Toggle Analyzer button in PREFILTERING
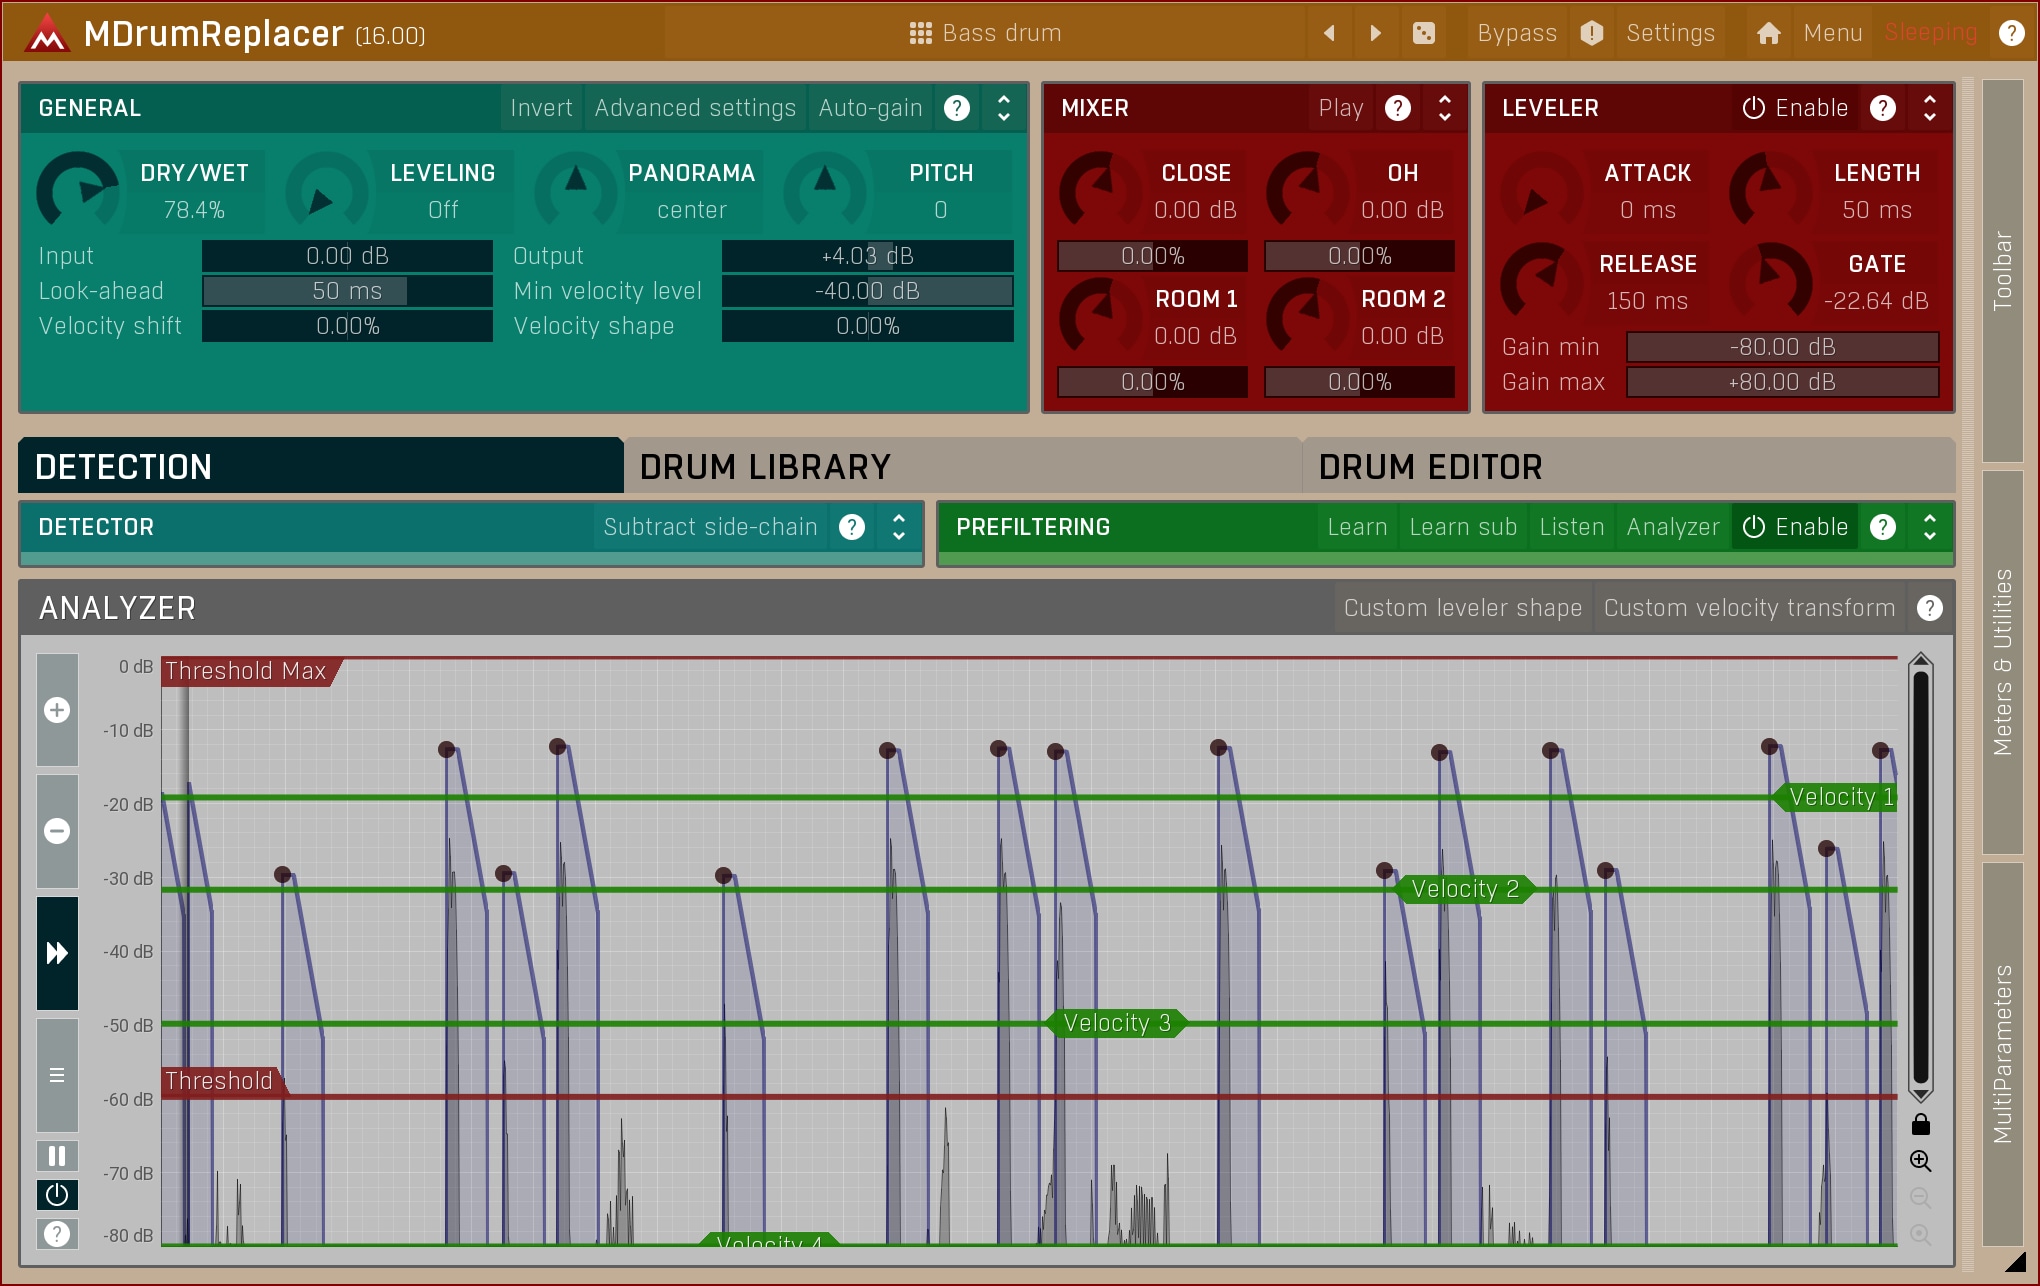 [x=1673, y=527]
